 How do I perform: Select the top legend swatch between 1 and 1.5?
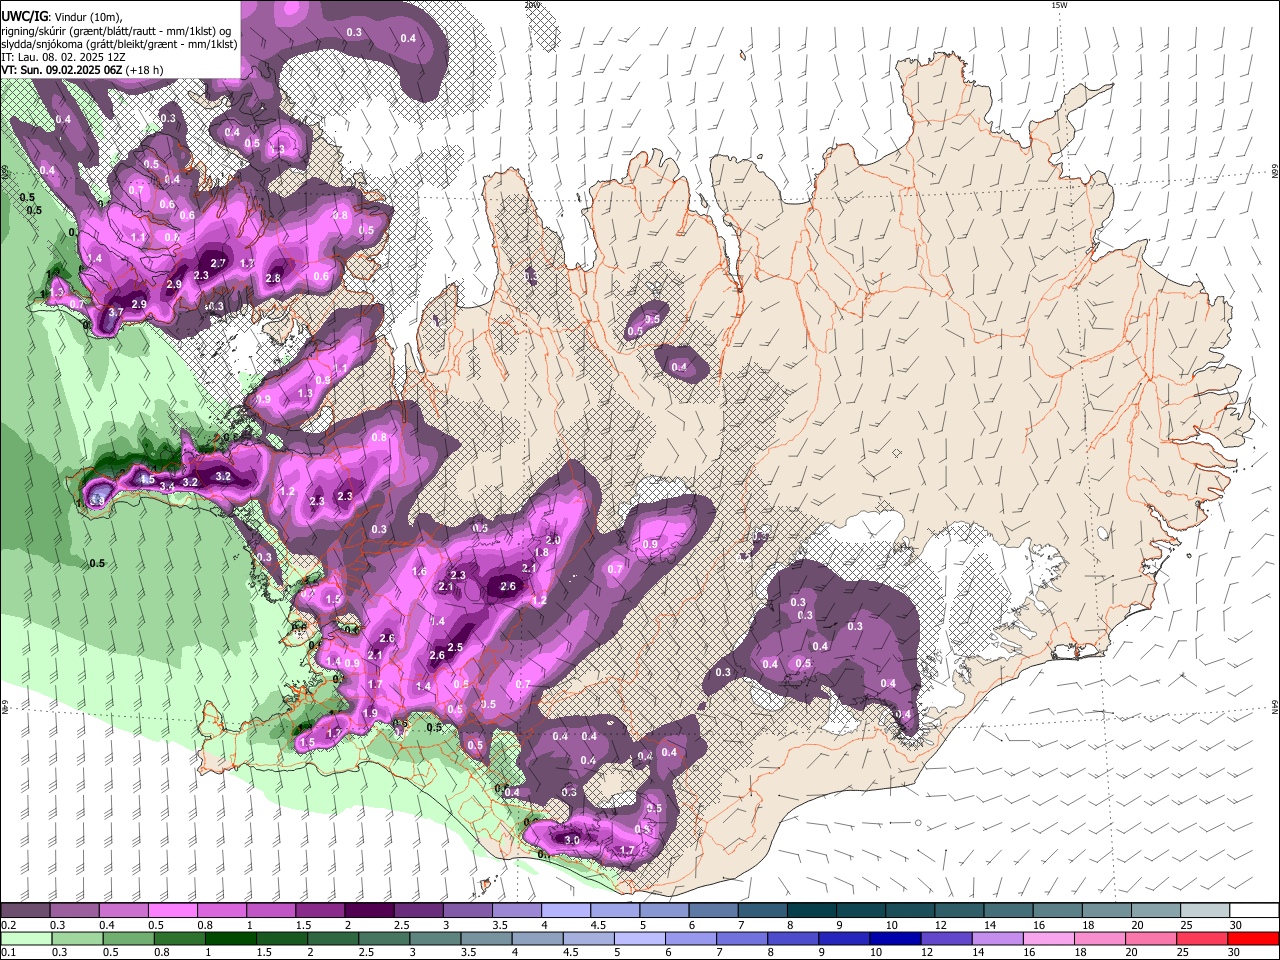[x=271, y=911]
